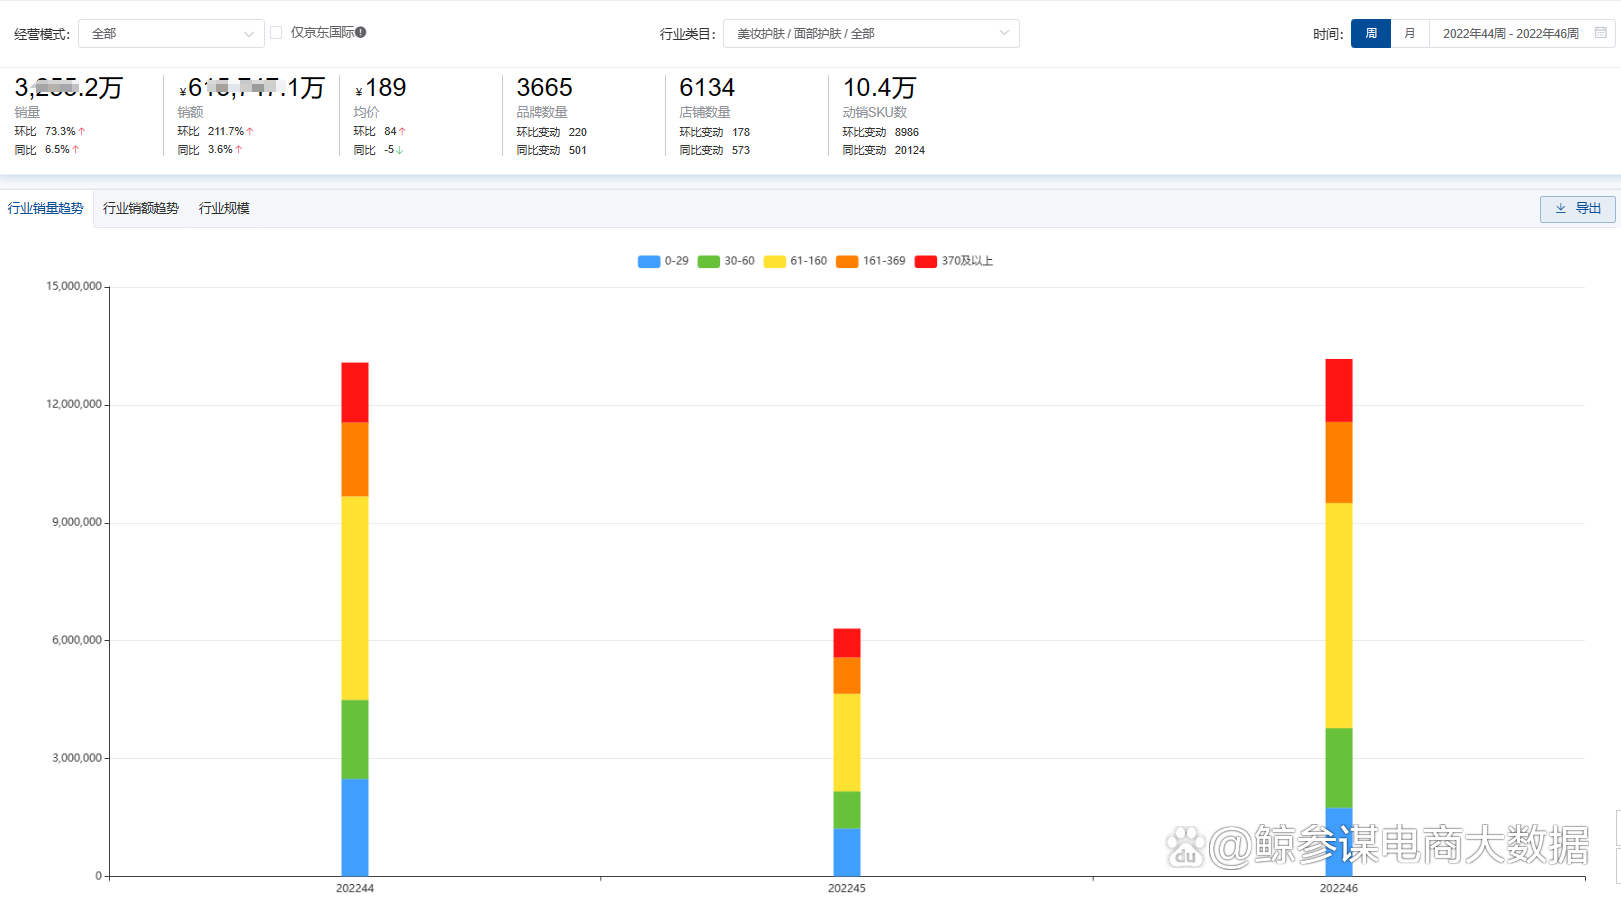Click the red segment of the 202244 bar
1621x902 pixels.
[x=355, y=393]
